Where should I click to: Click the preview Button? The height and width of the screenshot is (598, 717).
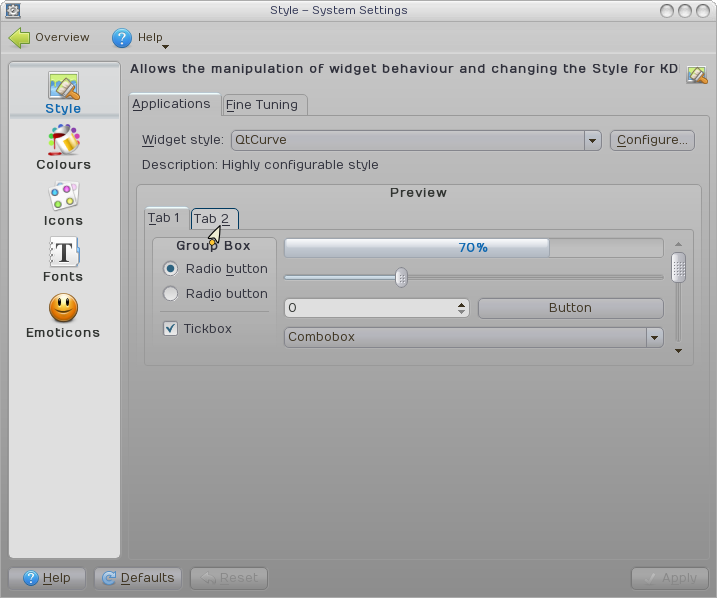point(571,308)
